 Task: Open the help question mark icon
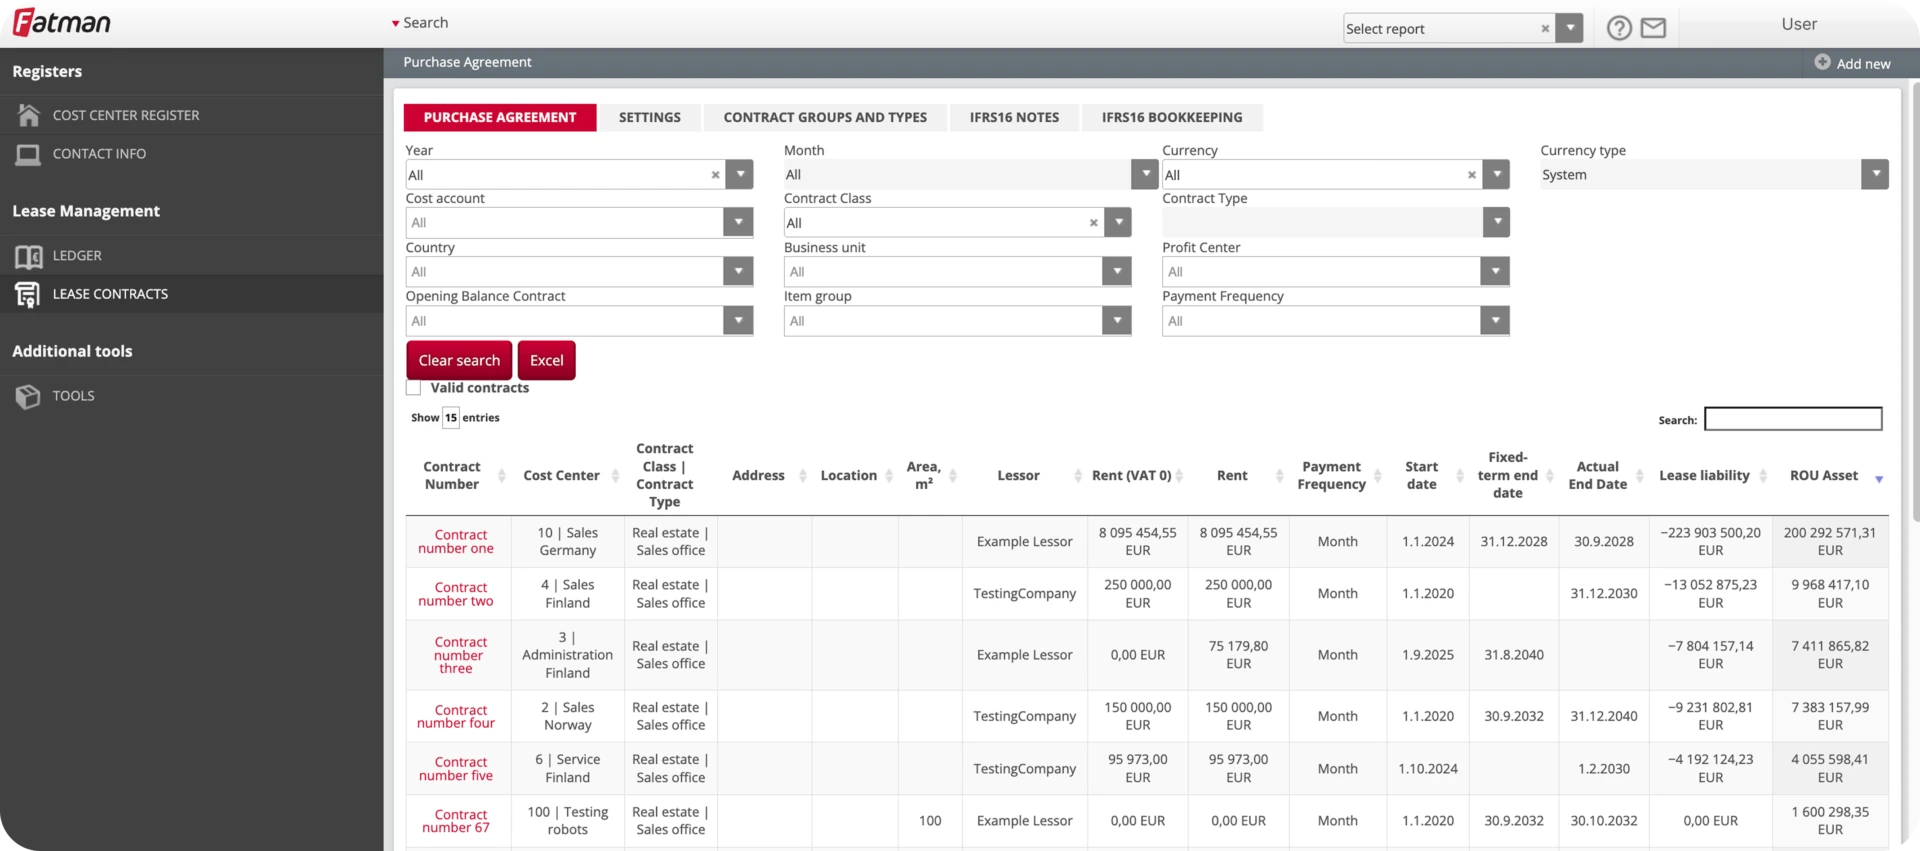click(x=1619, y=28)
